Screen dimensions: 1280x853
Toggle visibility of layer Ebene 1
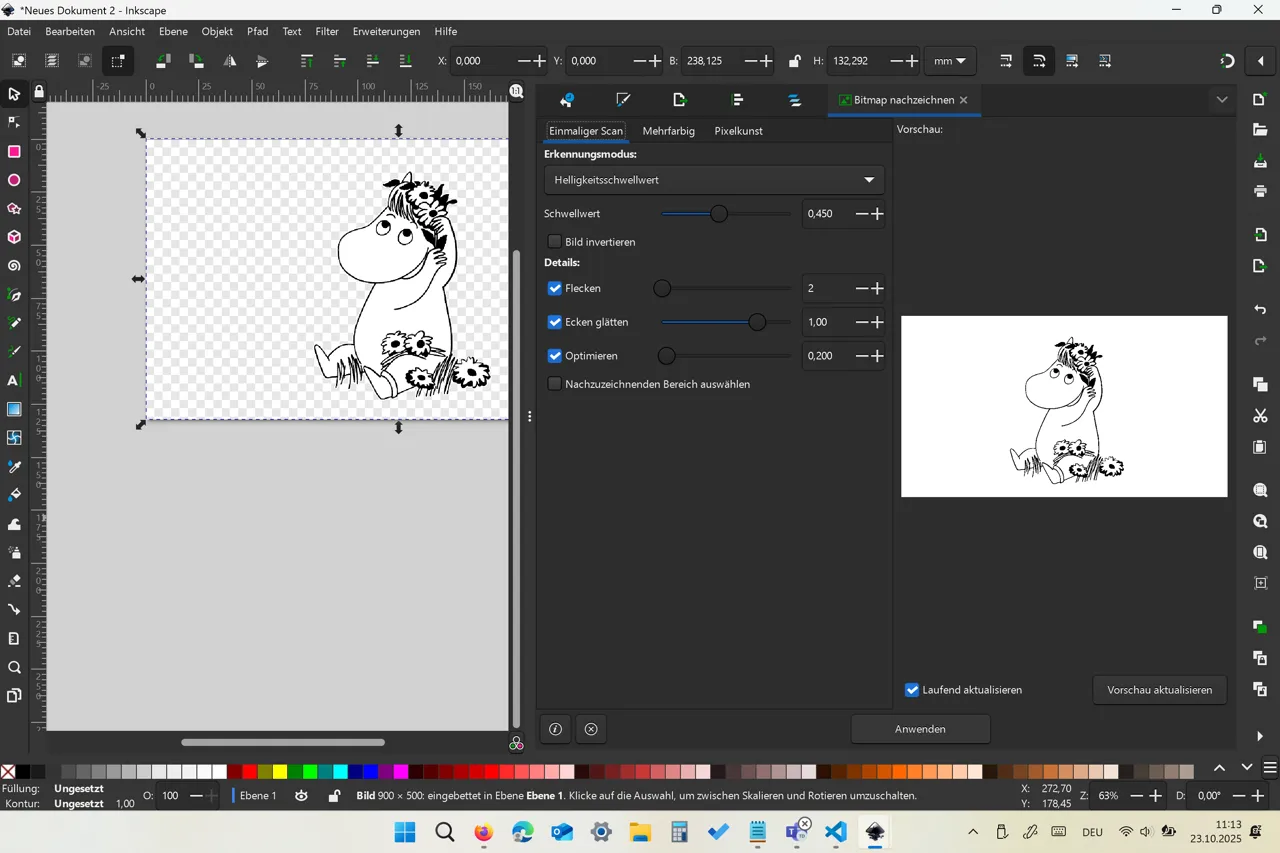click(301, 796)
